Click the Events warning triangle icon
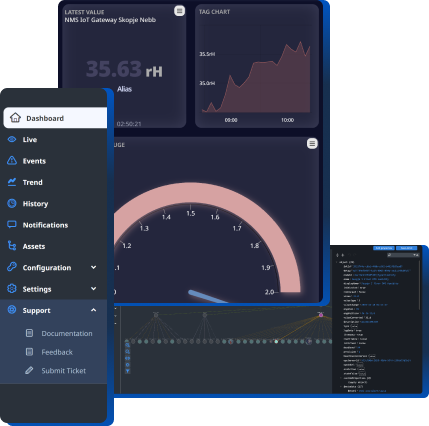 [12, 160]
